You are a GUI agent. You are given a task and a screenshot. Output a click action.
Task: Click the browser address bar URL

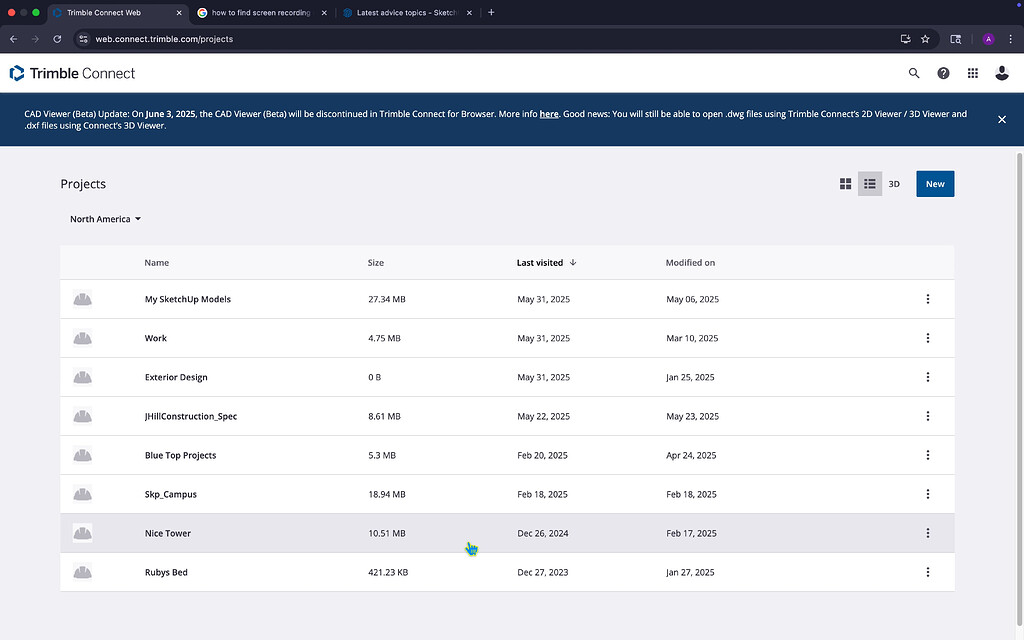164,39
